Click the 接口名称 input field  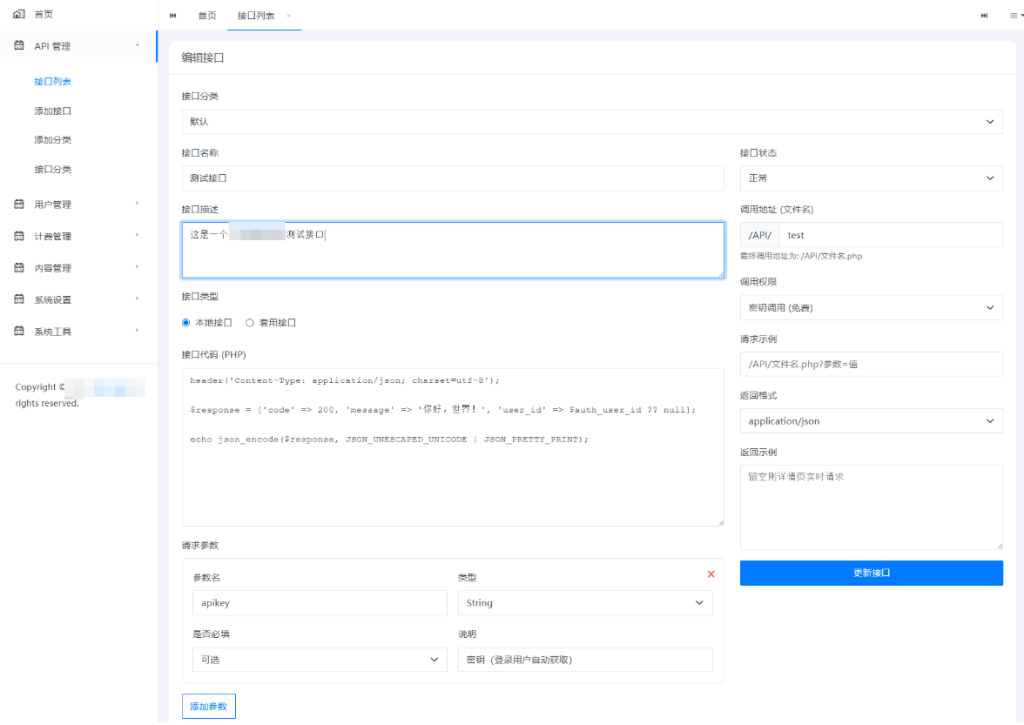tap(452, 179)
